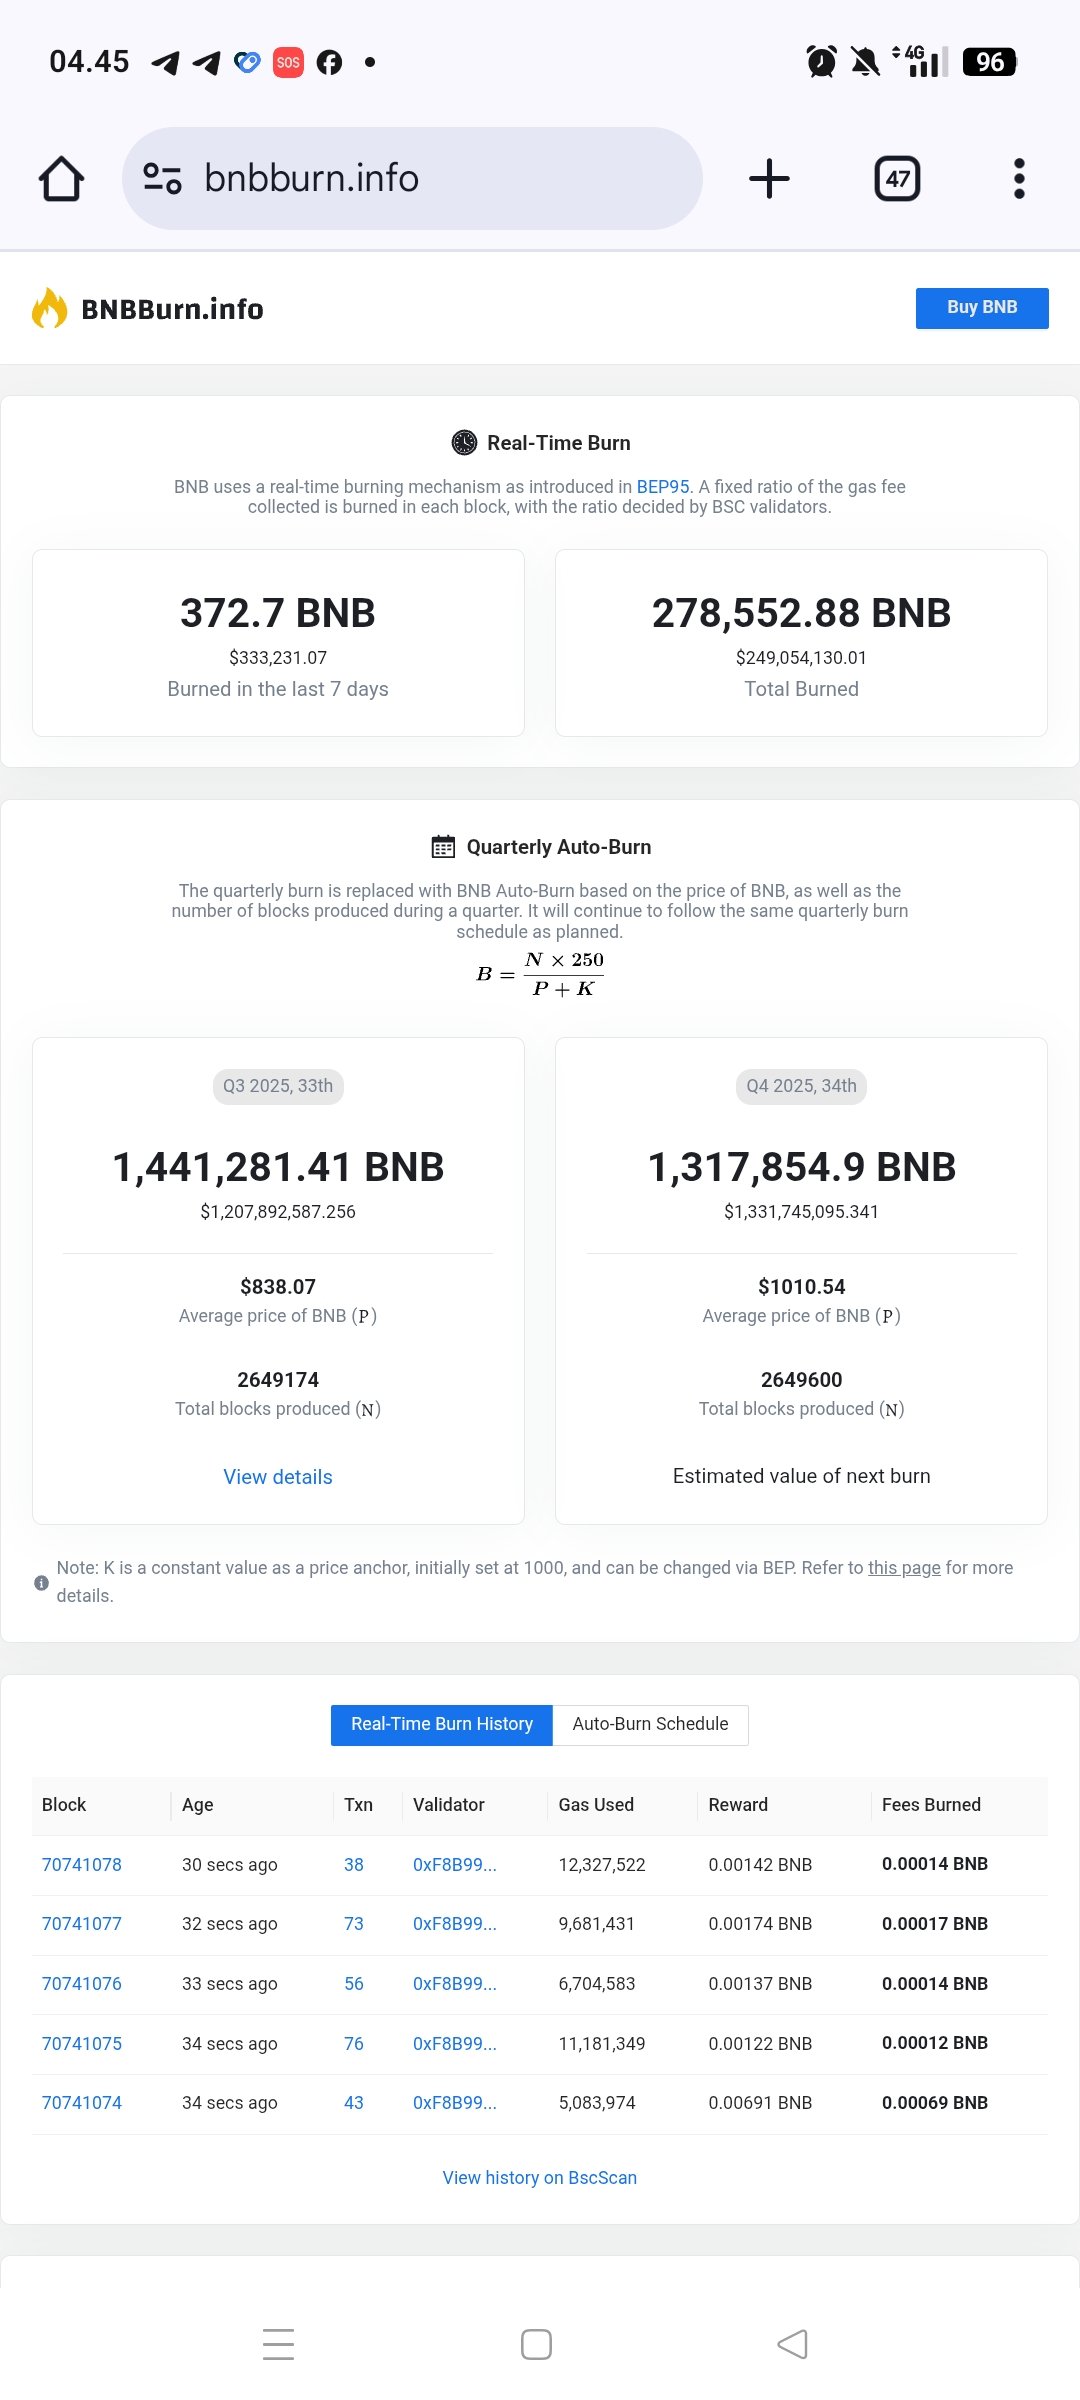Click the Buy BNB button
1080x2400 pixels.
tap(981, 308)
